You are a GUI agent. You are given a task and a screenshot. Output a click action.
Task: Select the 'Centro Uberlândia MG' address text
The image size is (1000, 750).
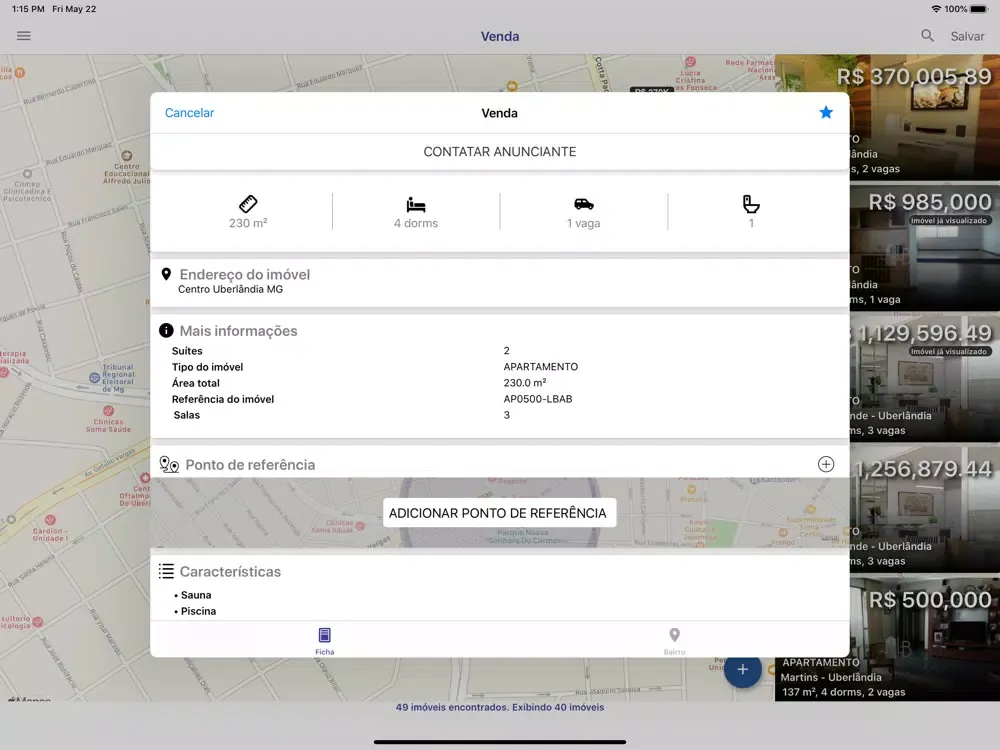[230, 290]
